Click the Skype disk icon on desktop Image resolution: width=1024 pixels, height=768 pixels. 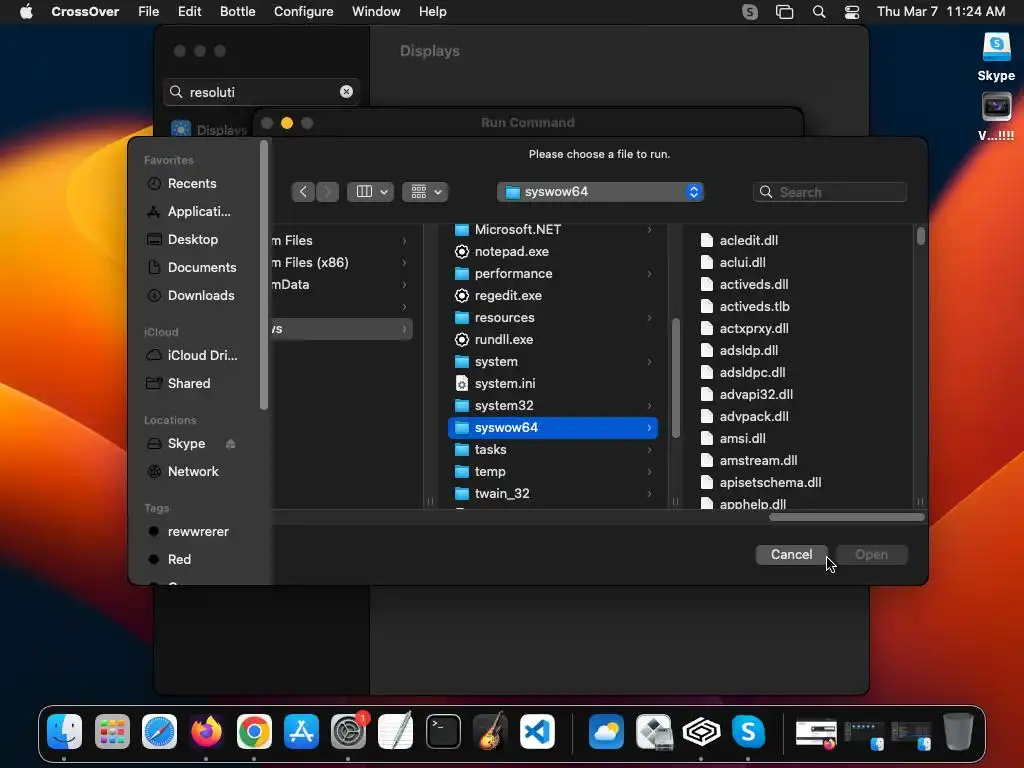coord(997,47)
